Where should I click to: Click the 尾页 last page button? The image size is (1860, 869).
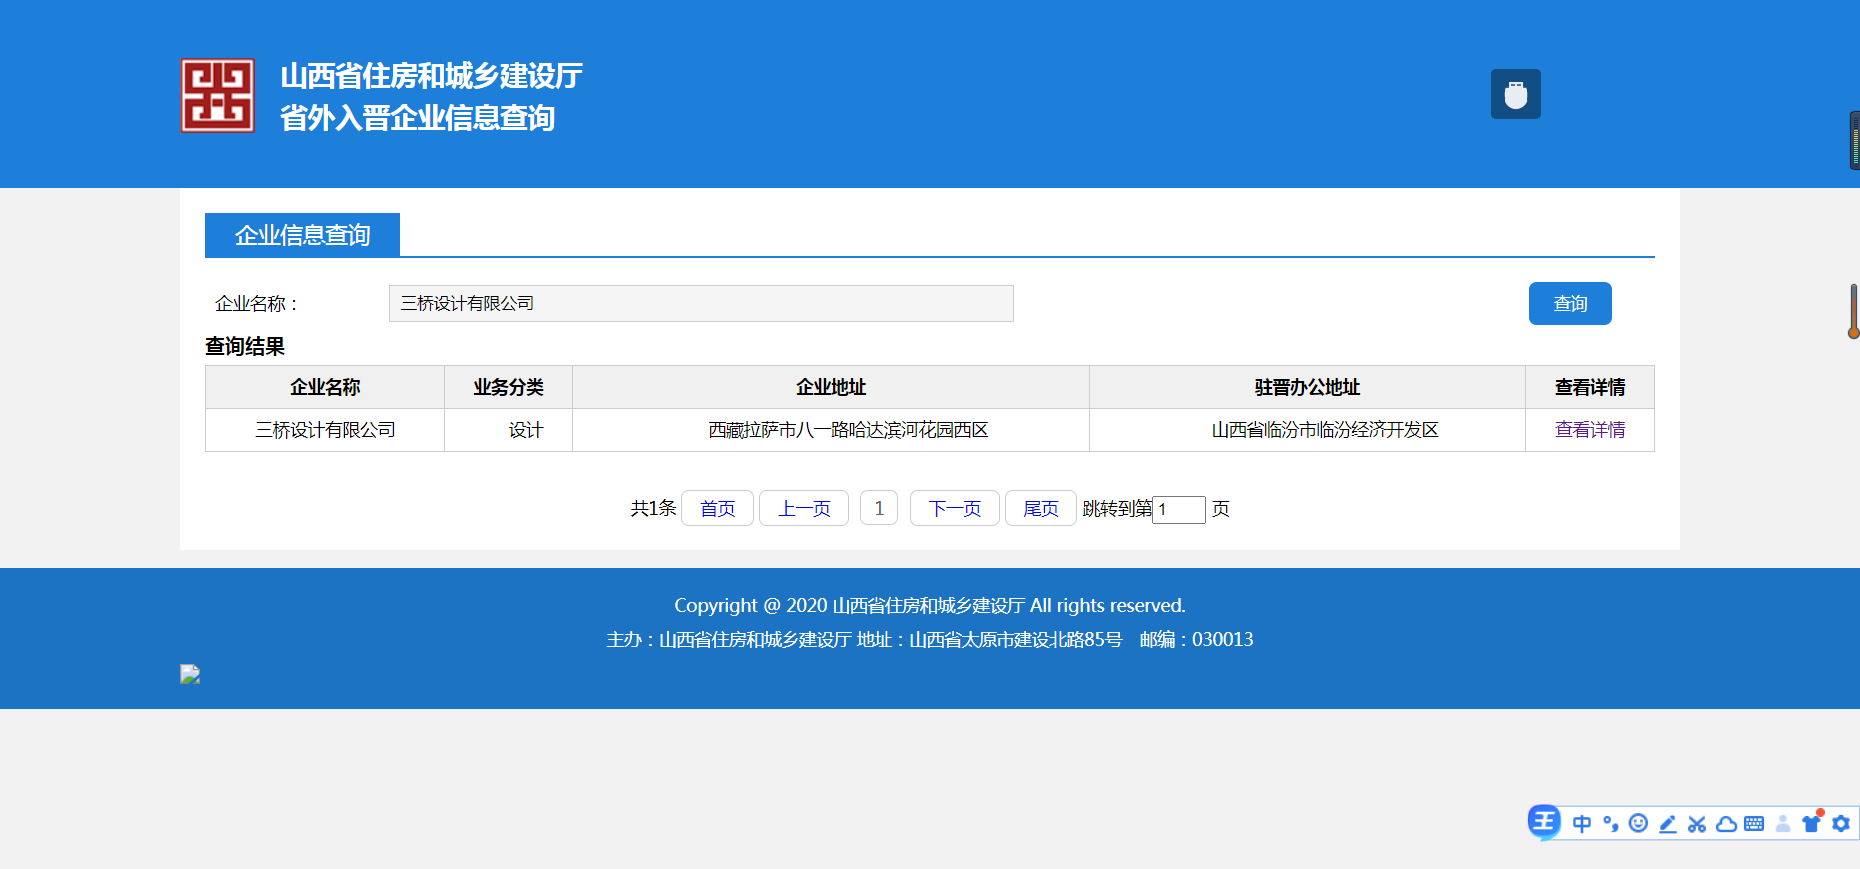click(1040, 508)
